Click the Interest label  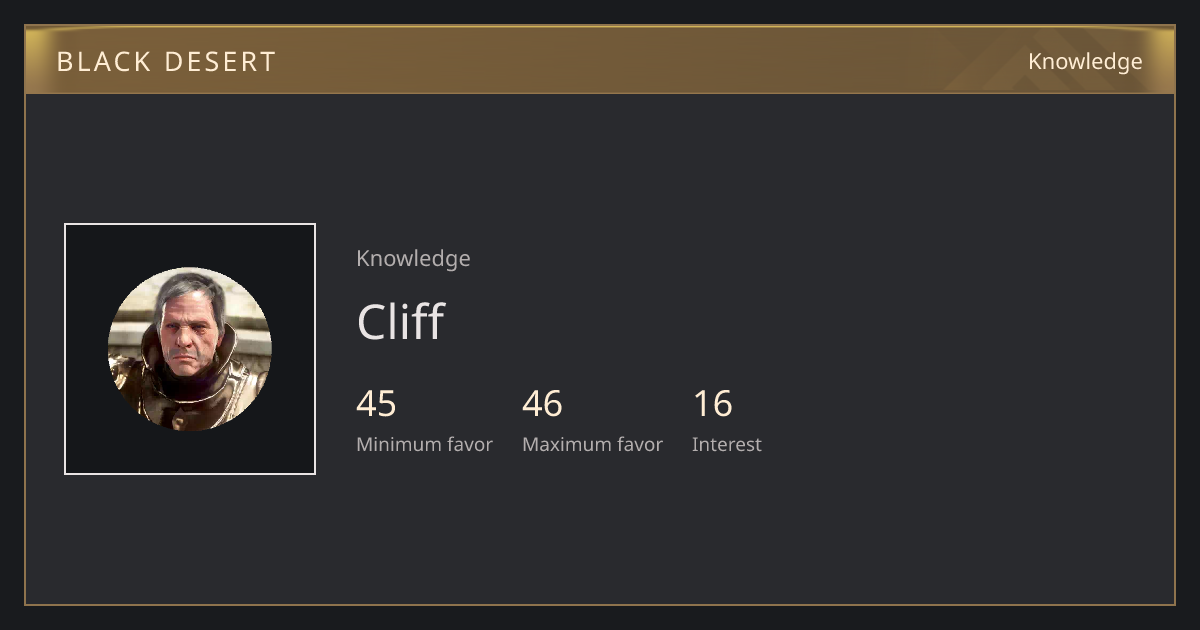pyautogui.click(x=726, y=444)
